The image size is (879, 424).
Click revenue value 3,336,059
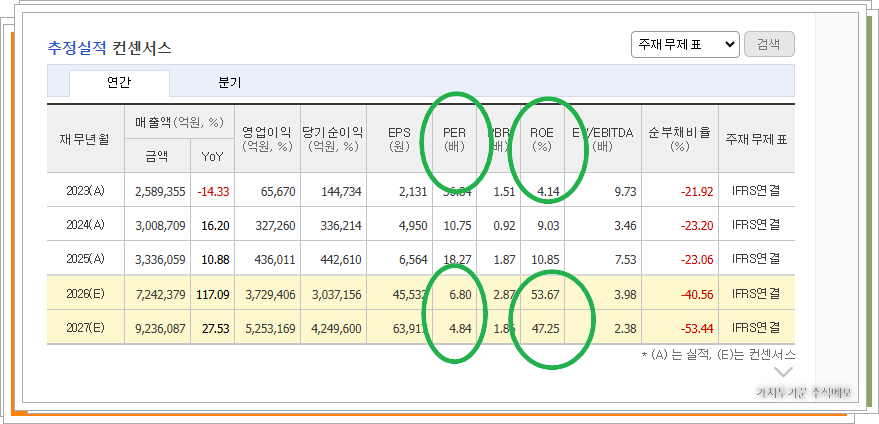click(x=160, y=260)
